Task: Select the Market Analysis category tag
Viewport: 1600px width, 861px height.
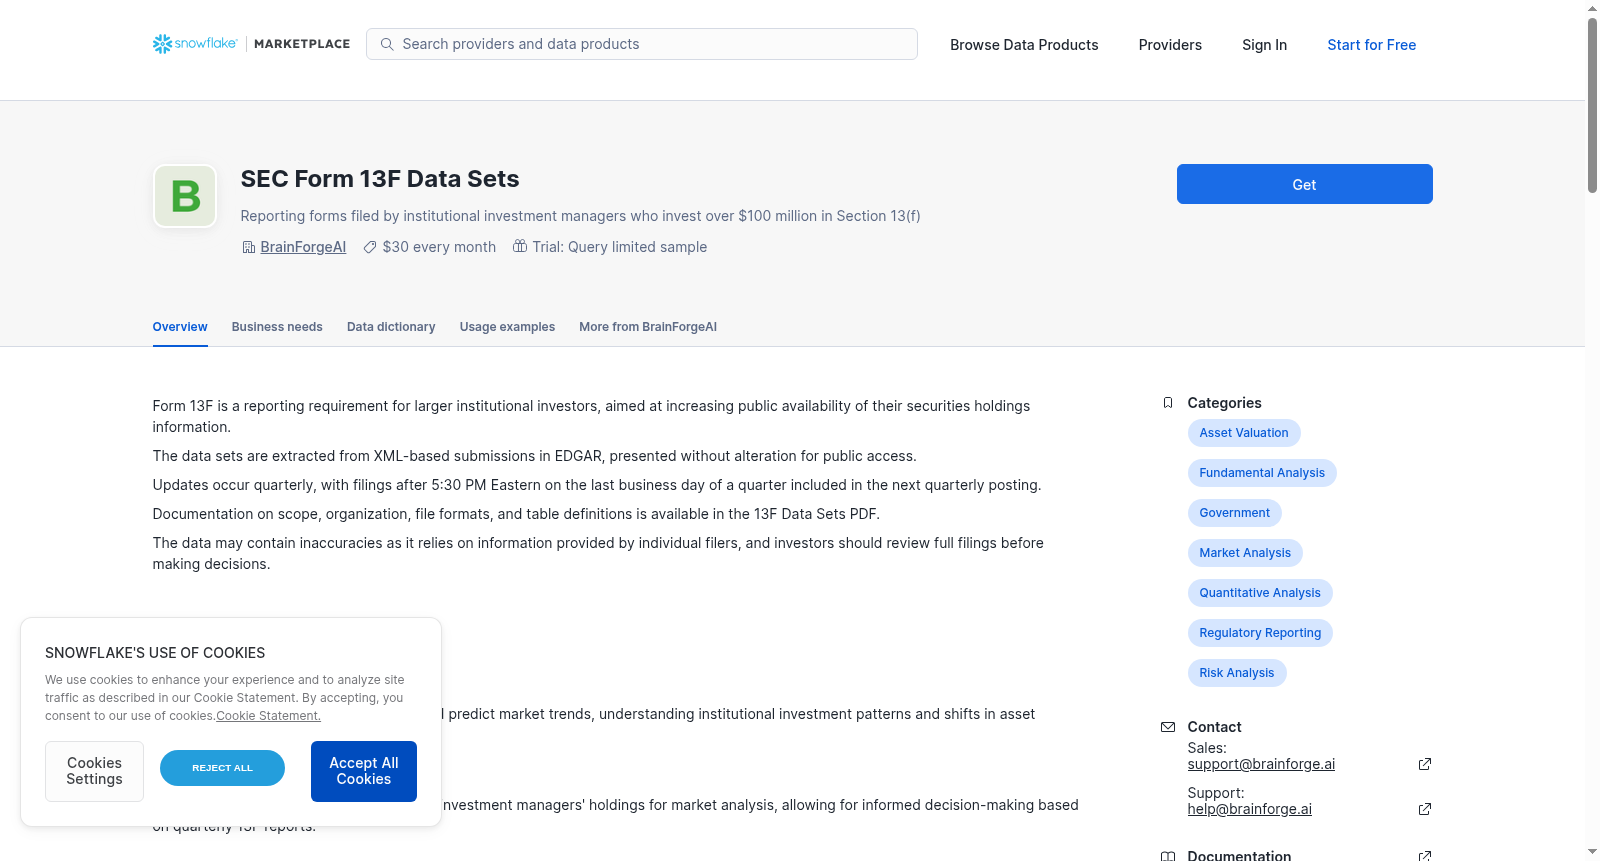Action: (1245, 553)
